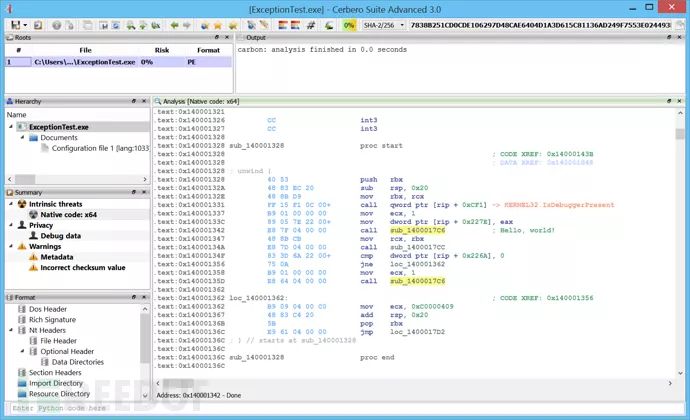This screenshot has width=690, height=420.
Task: Collapse the Nt Headers tree node
Action: [x=10, y=330]
